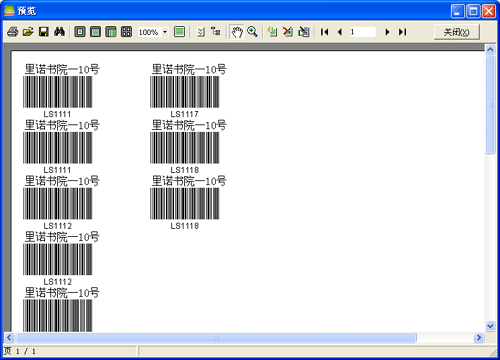This screenshot has width=500, height=360.
Task: Toggle the report outline tree icon
Action: pyautogui.click(x=216, y=32)
